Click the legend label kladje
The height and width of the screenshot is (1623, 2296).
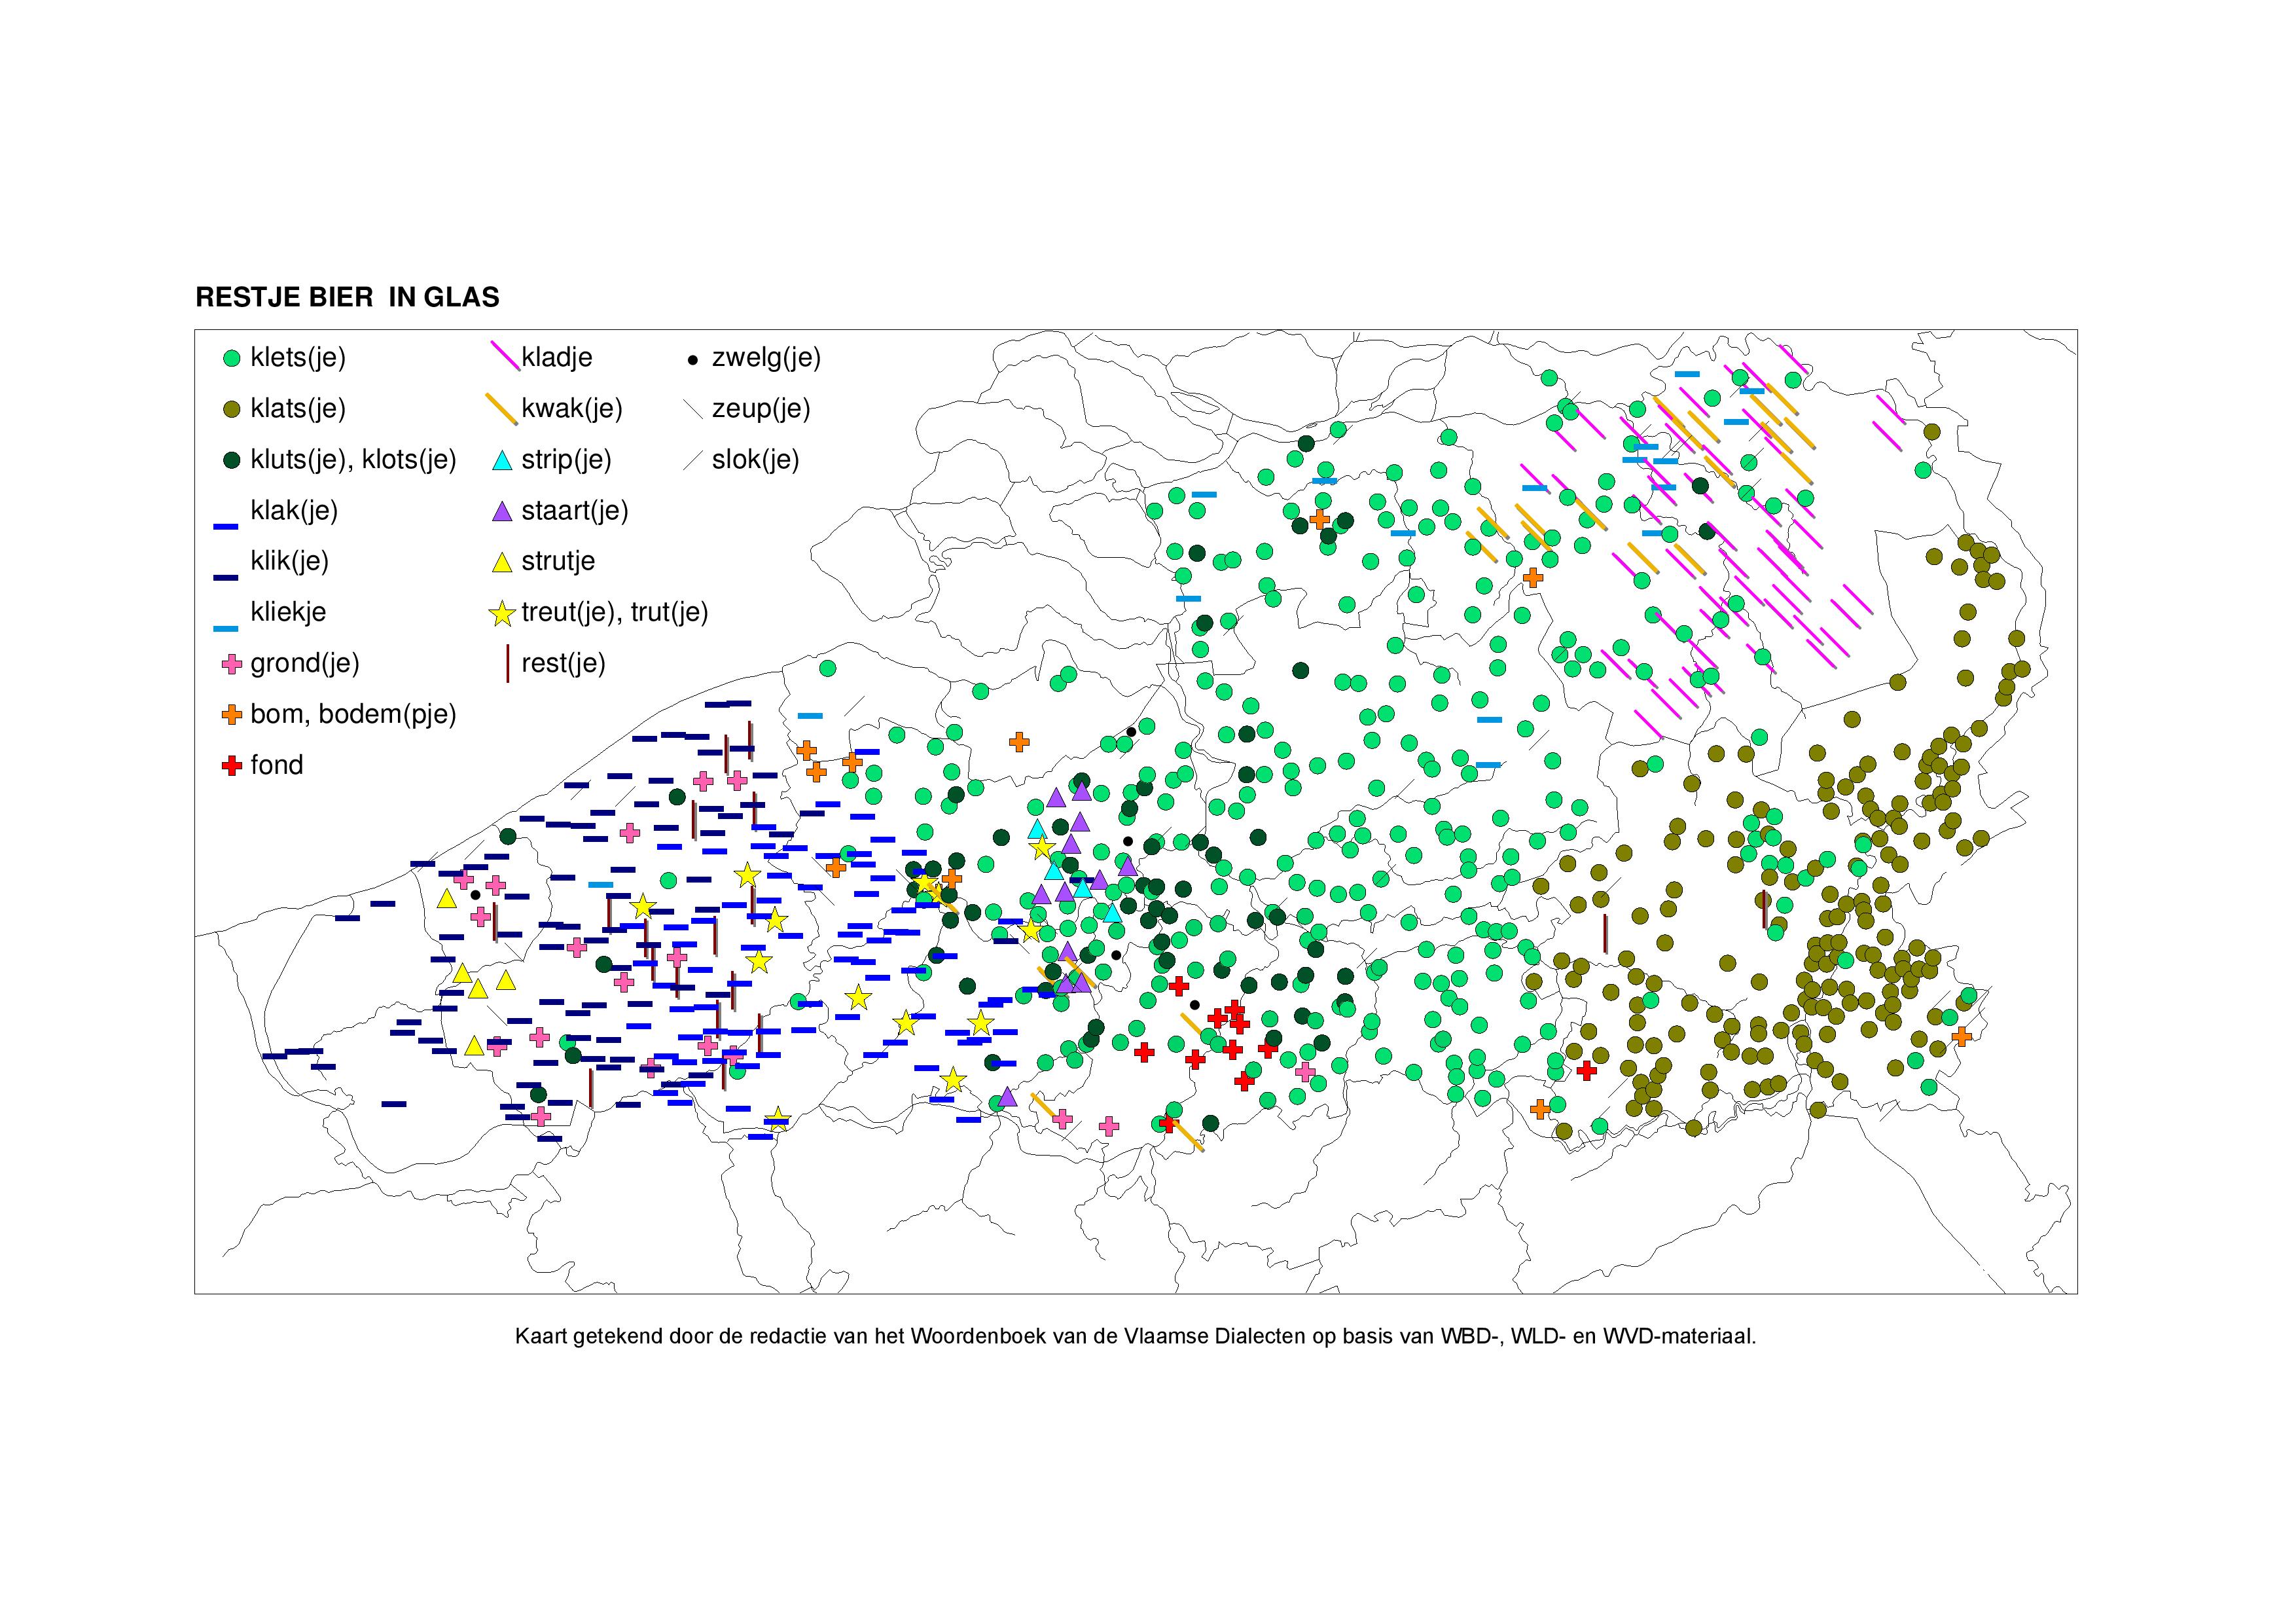(557, 358)
